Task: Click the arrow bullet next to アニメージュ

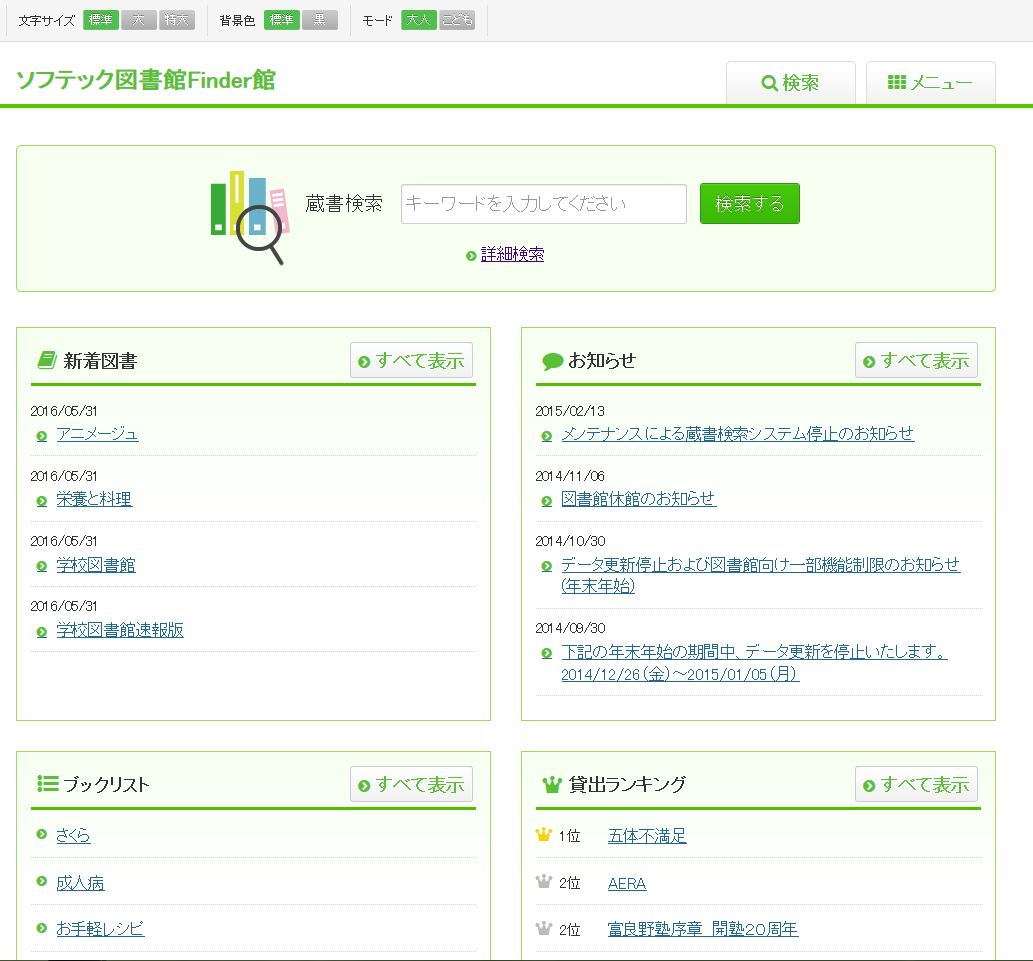Action: [x=42, y=435]
